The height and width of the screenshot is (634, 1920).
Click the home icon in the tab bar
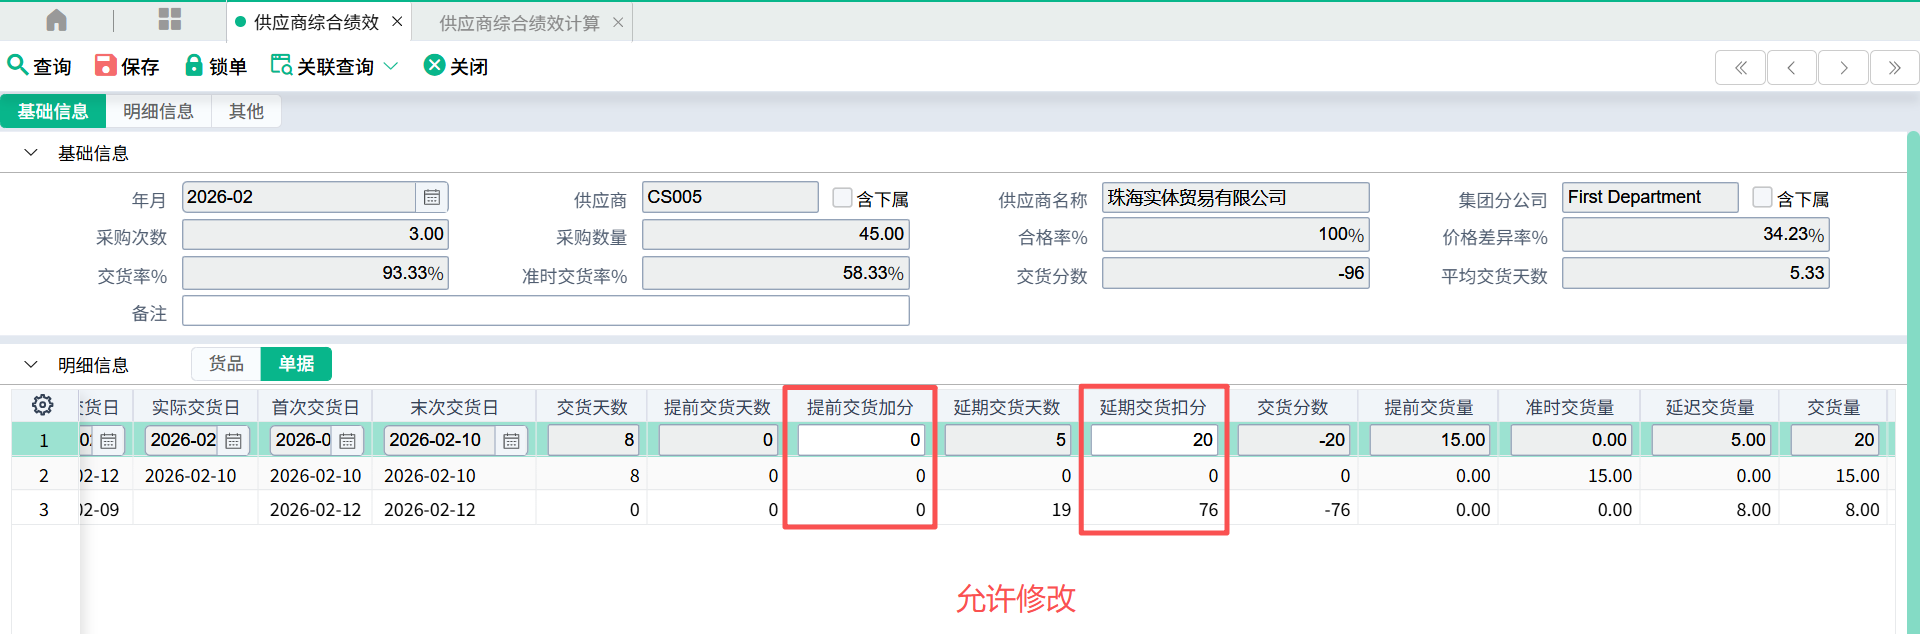point(57,20)
